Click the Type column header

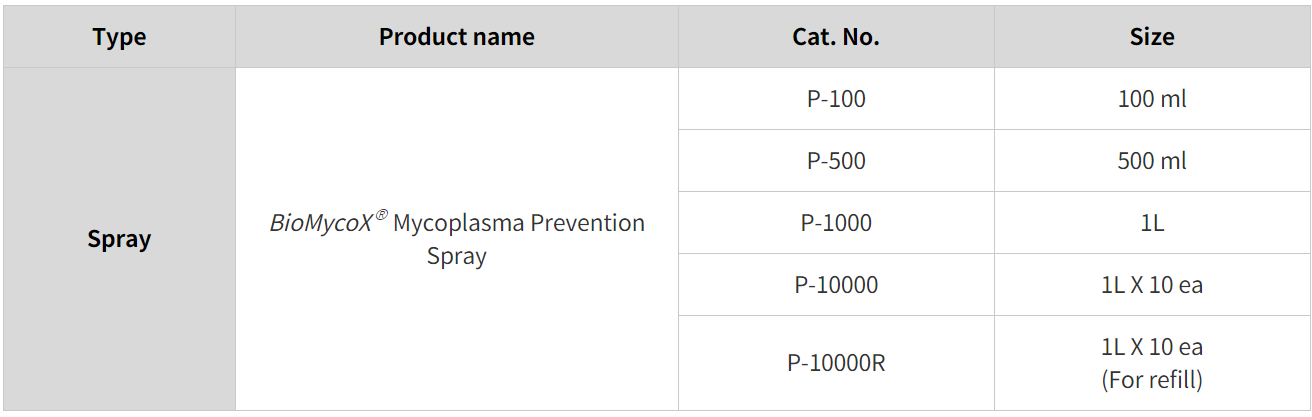(119, 37)
